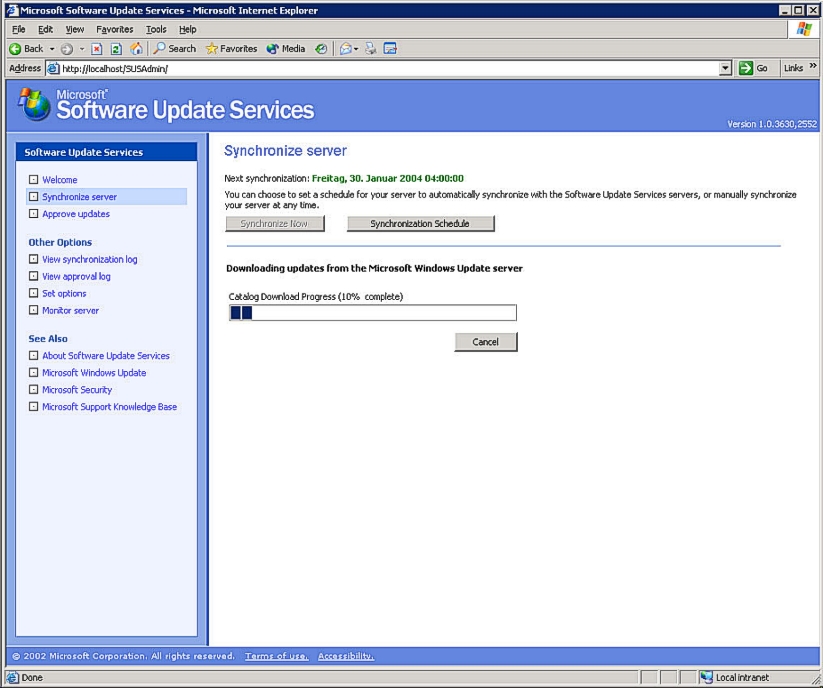Click the Catalog Download progress bar

coord(373,313)
